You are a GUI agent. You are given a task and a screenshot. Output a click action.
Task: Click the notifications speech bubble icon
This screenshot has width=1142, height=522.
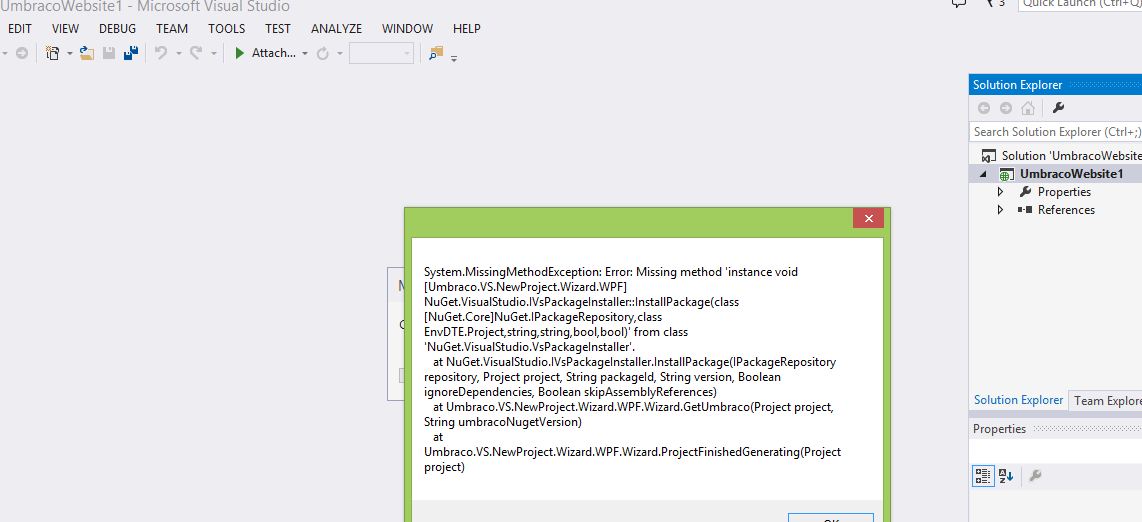point(958,4)
